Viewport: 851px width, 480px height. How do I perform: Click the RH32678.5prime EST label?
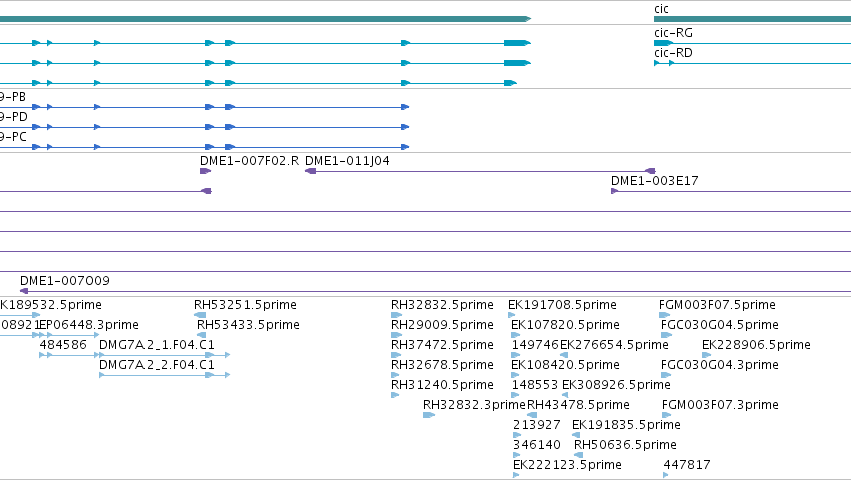coord(442,365)
